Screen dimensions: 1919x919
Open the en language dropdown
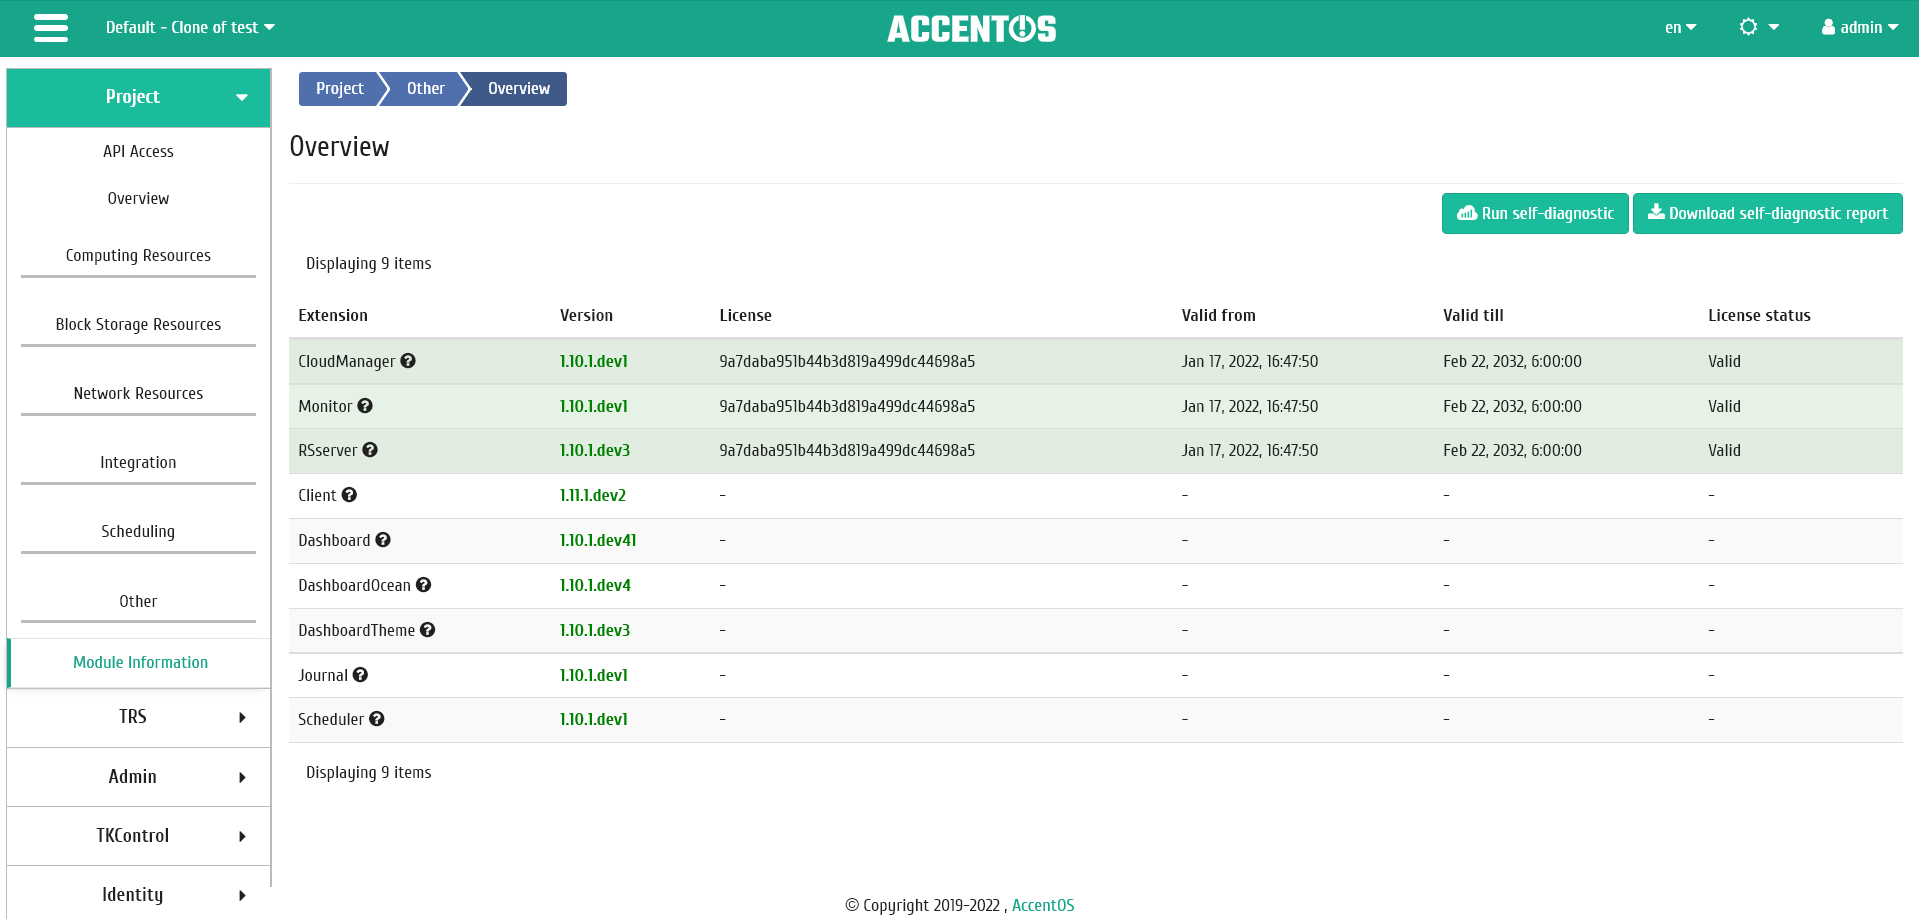(1680, 28)
